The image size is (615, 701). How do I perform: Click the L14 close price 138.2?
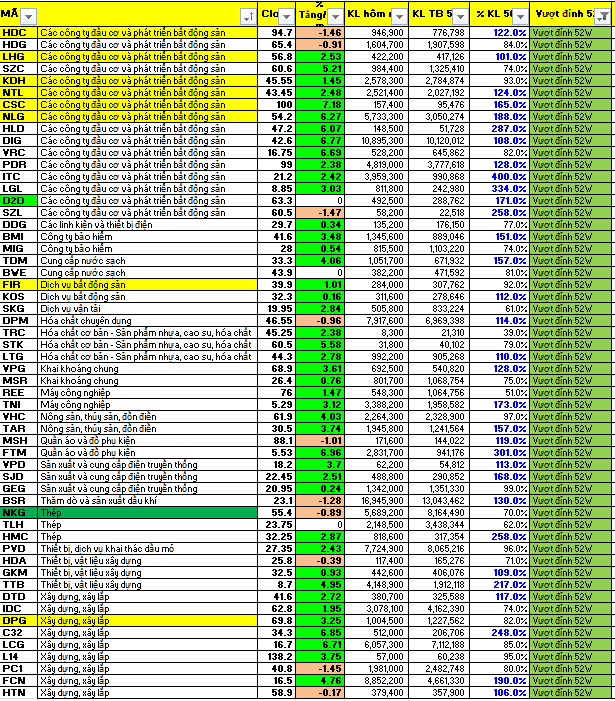click(276, 655)
